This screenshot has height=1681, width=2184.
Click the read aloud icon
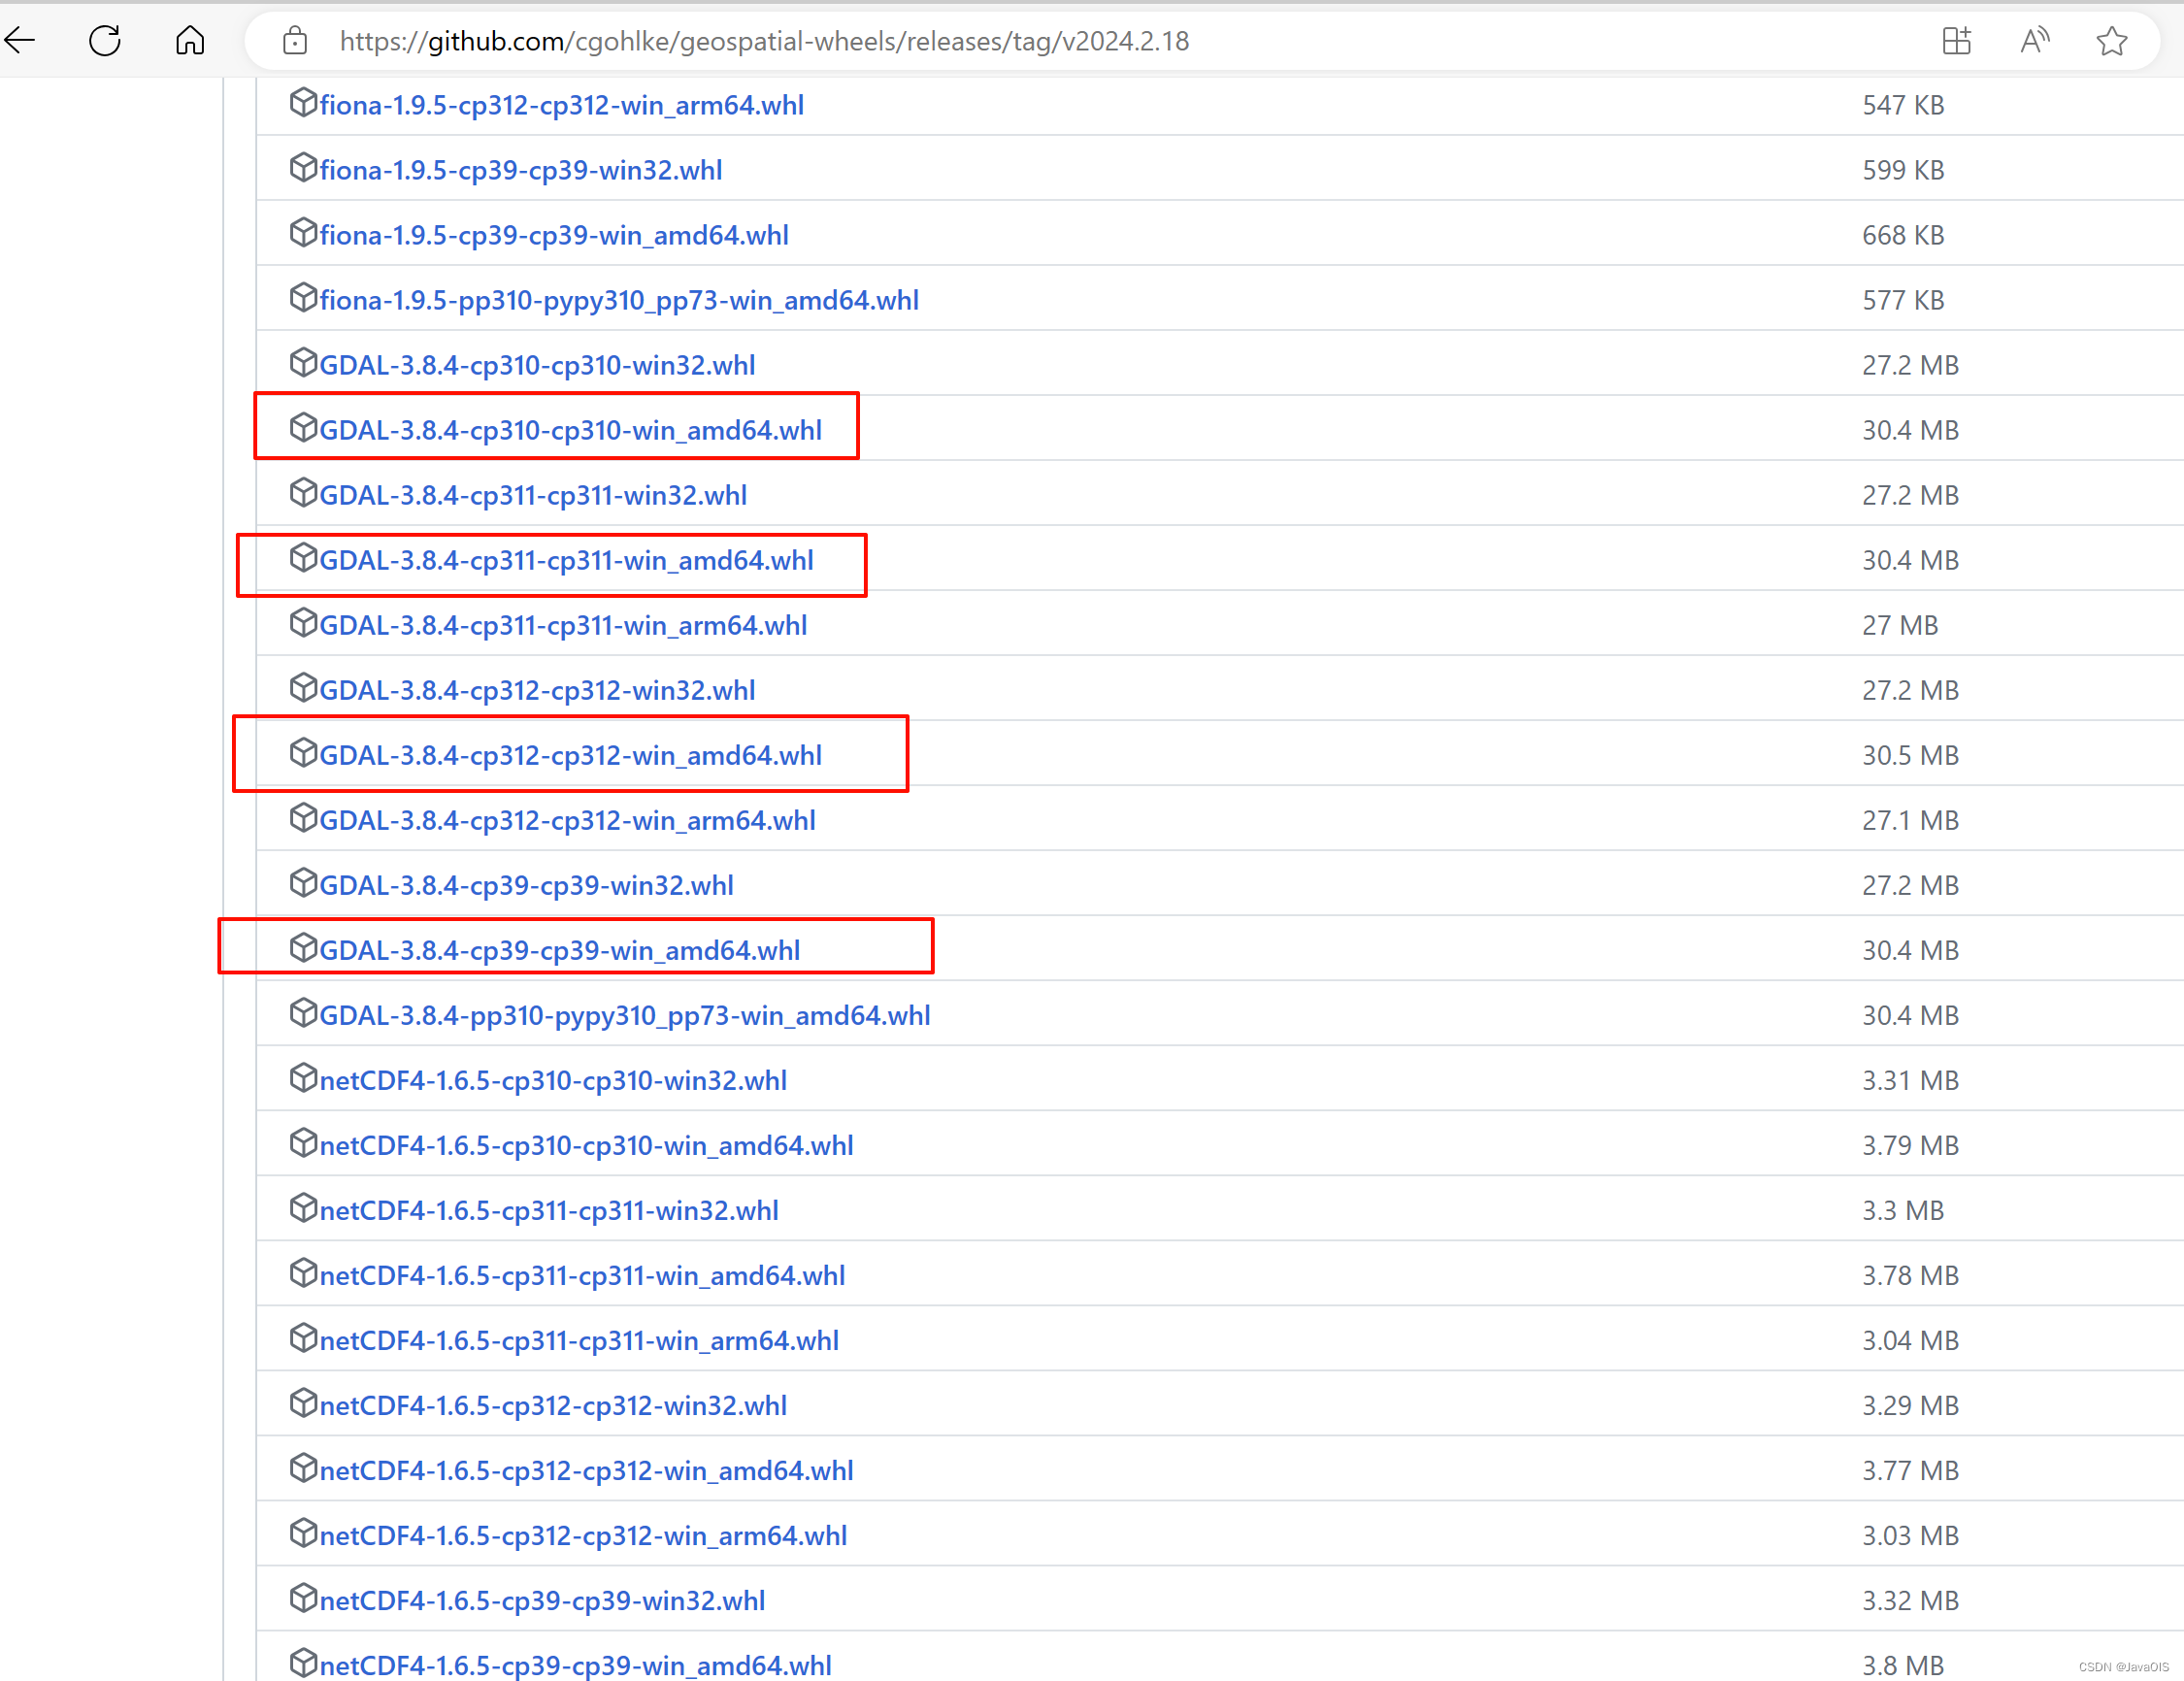[2034, 41]
